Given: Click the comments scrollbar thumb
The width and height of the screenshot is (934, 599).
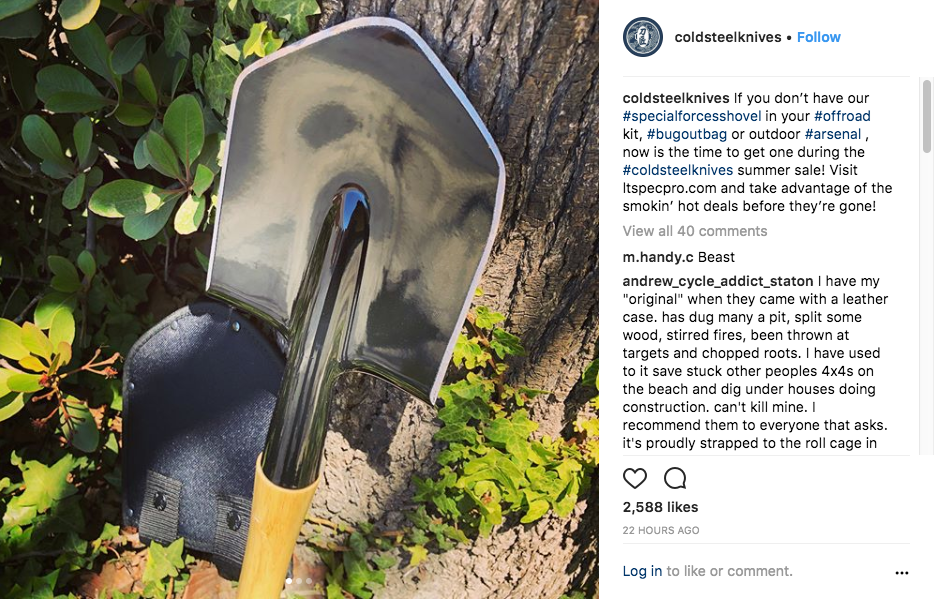Looking at the screenshot, I should (927, 116).
